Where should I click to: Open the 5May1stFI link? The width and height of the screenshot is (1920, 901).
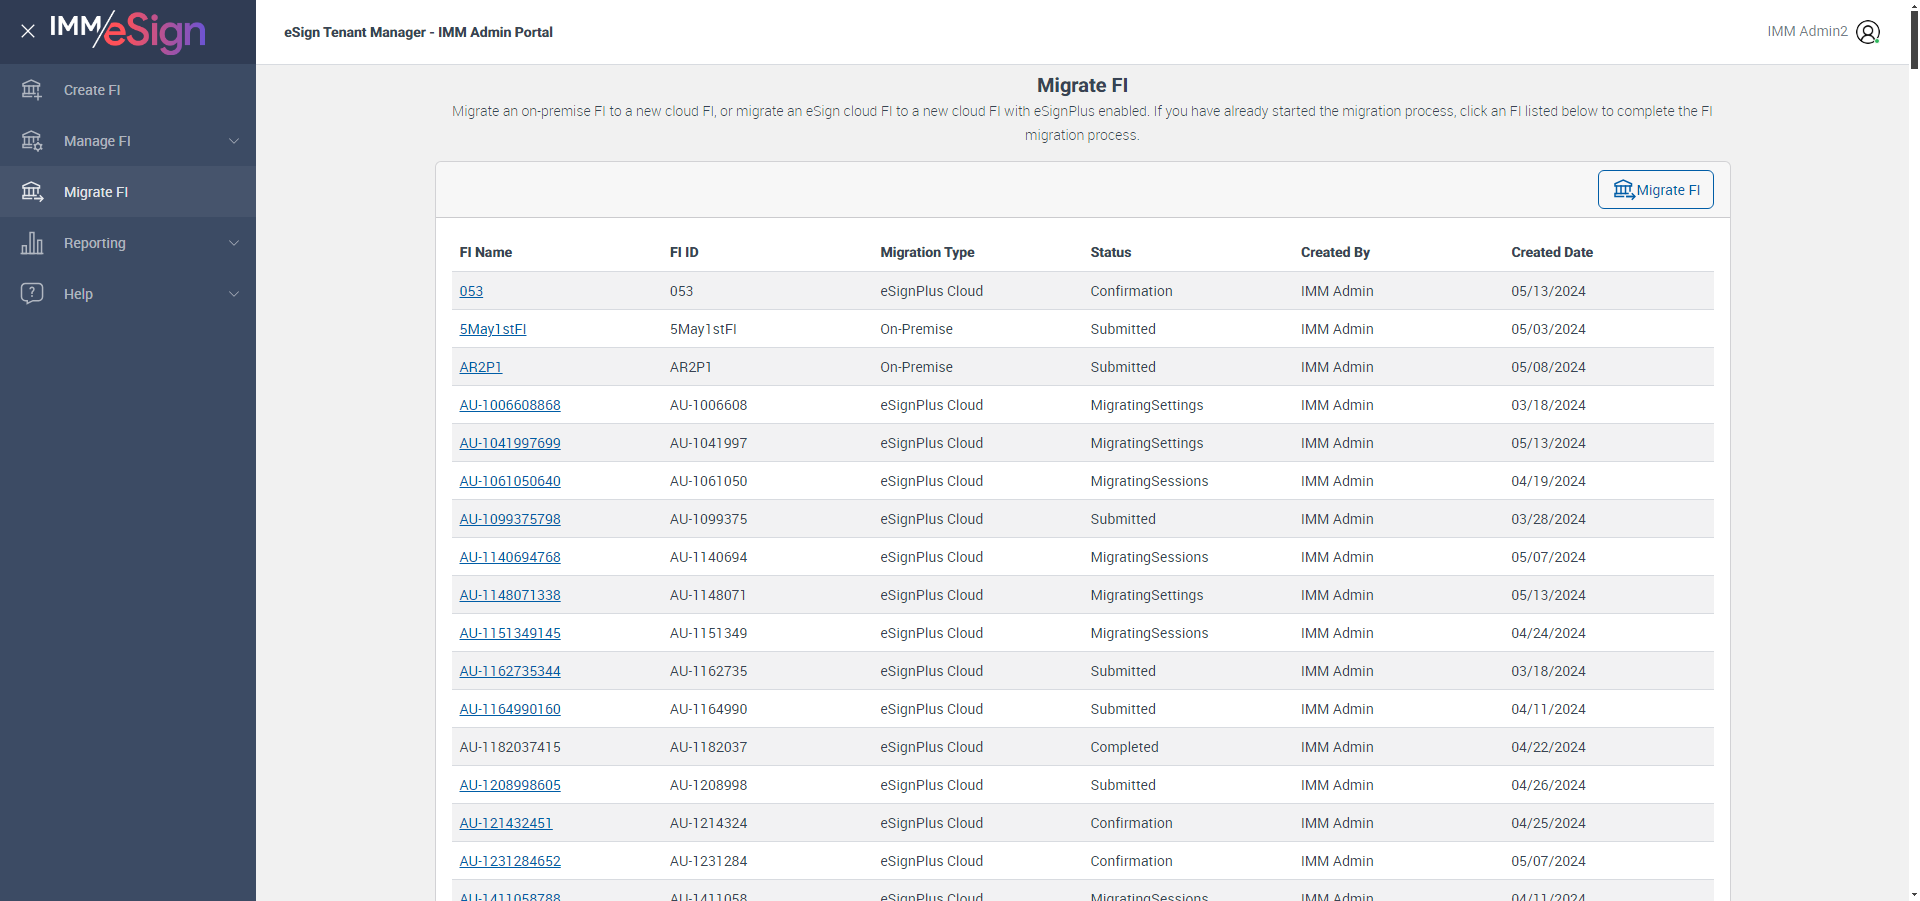[x=492, y=329]
